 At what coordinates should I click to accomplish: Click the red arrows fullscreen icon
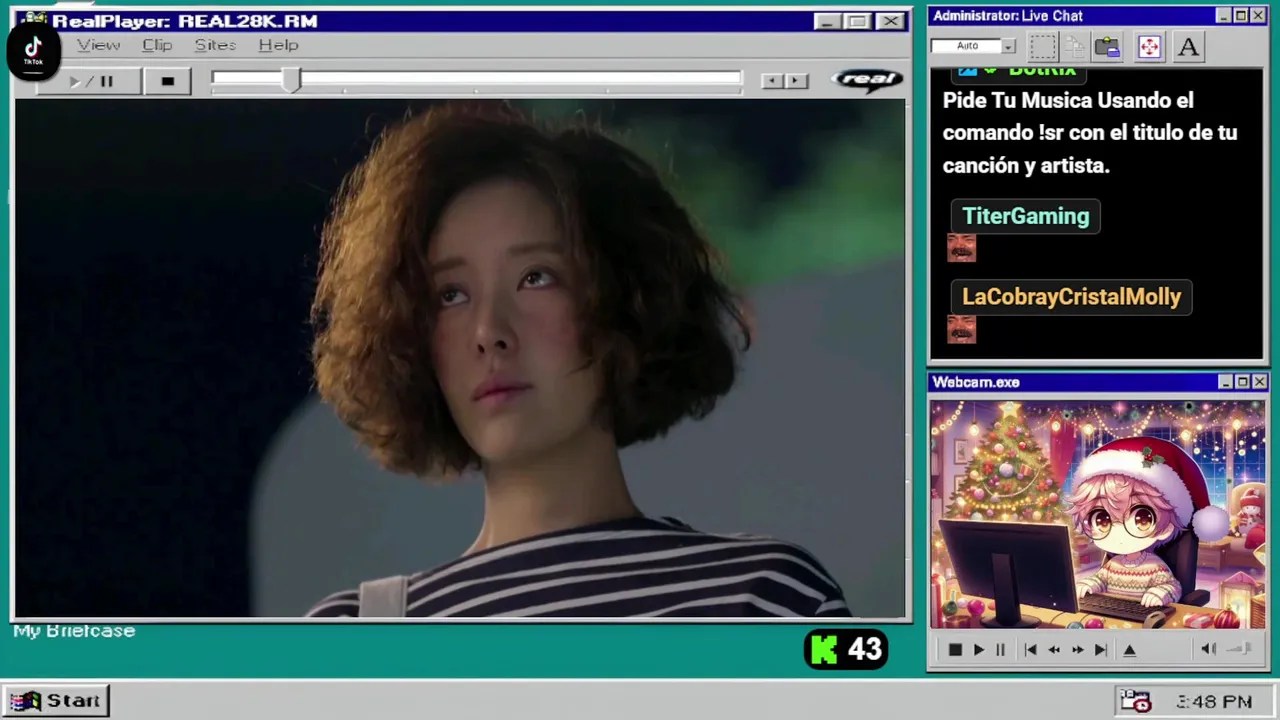click(x=1149, y=47)
